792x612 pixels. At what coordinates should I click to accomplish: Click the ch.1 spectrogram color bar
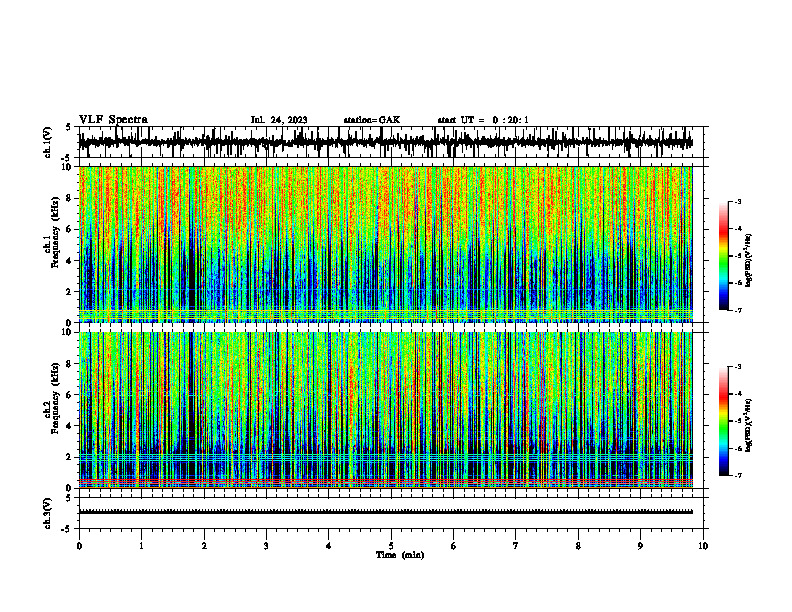(x=723, y=256)
